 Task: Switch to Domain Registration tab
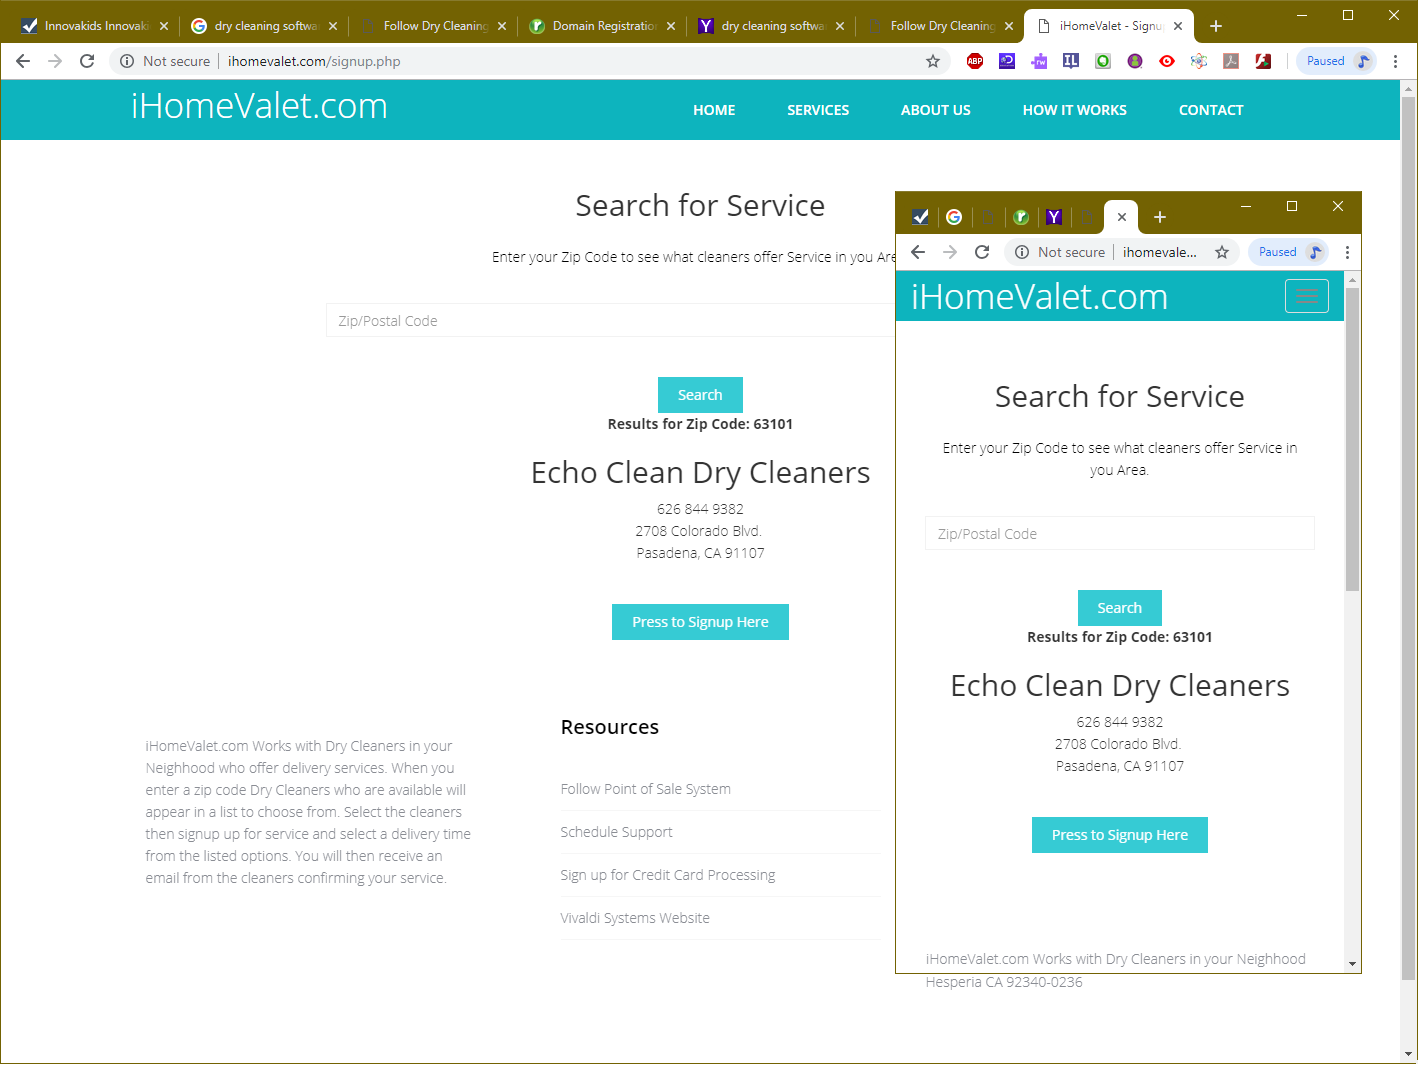(x=601, y=26)
